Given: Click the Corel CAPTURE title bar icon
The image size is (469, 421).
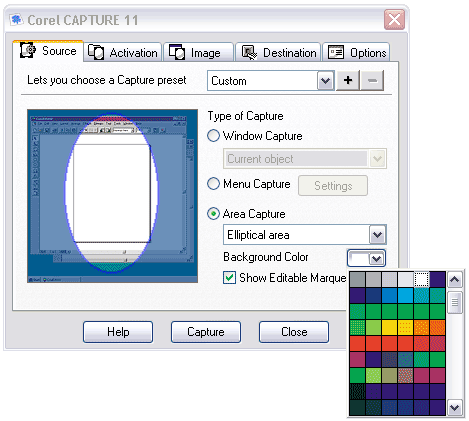Looking at the screenshot, I should (x=16, y=20).
